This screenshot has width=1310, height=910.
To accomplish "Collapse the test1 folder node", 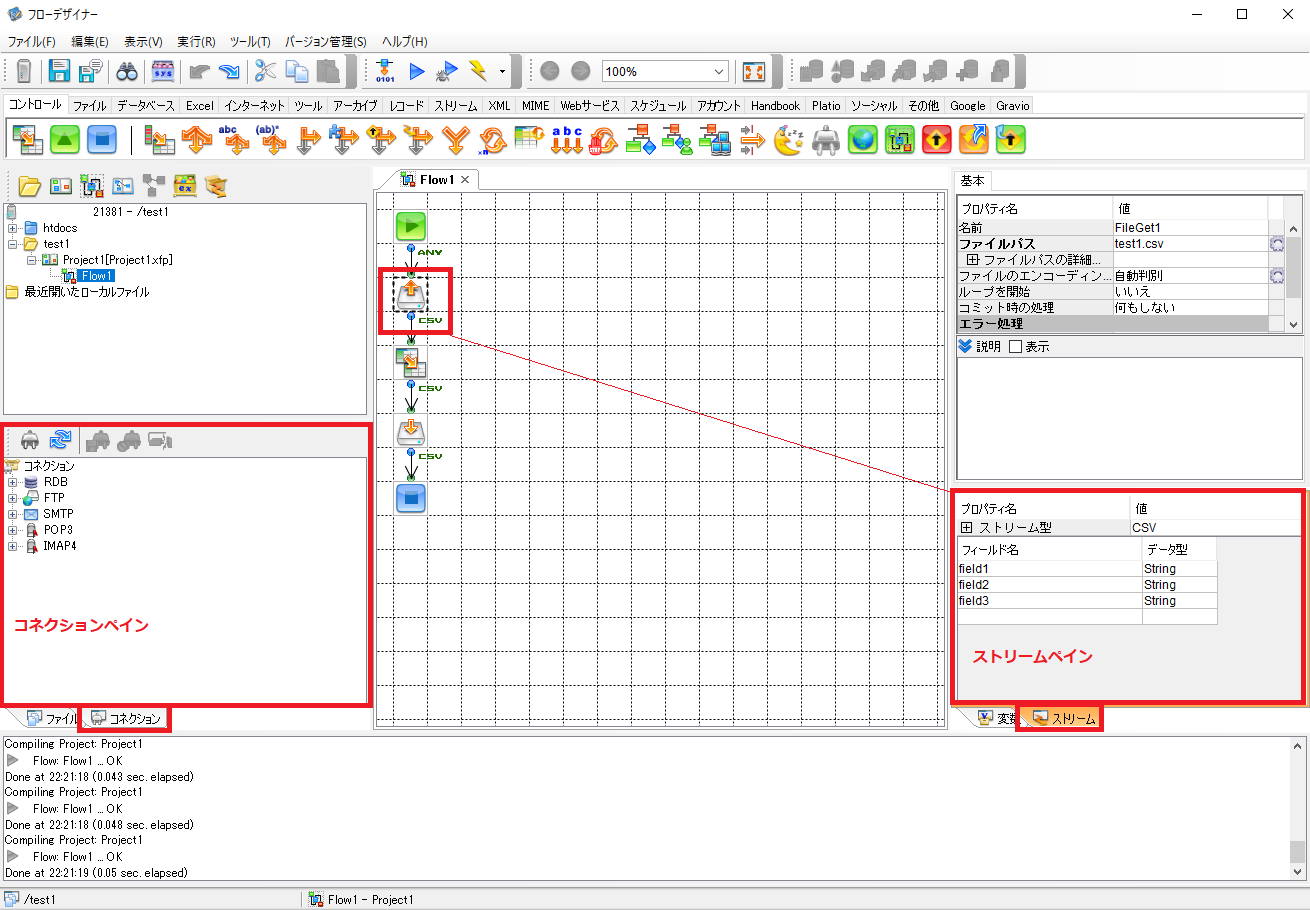I will [12, 244].
